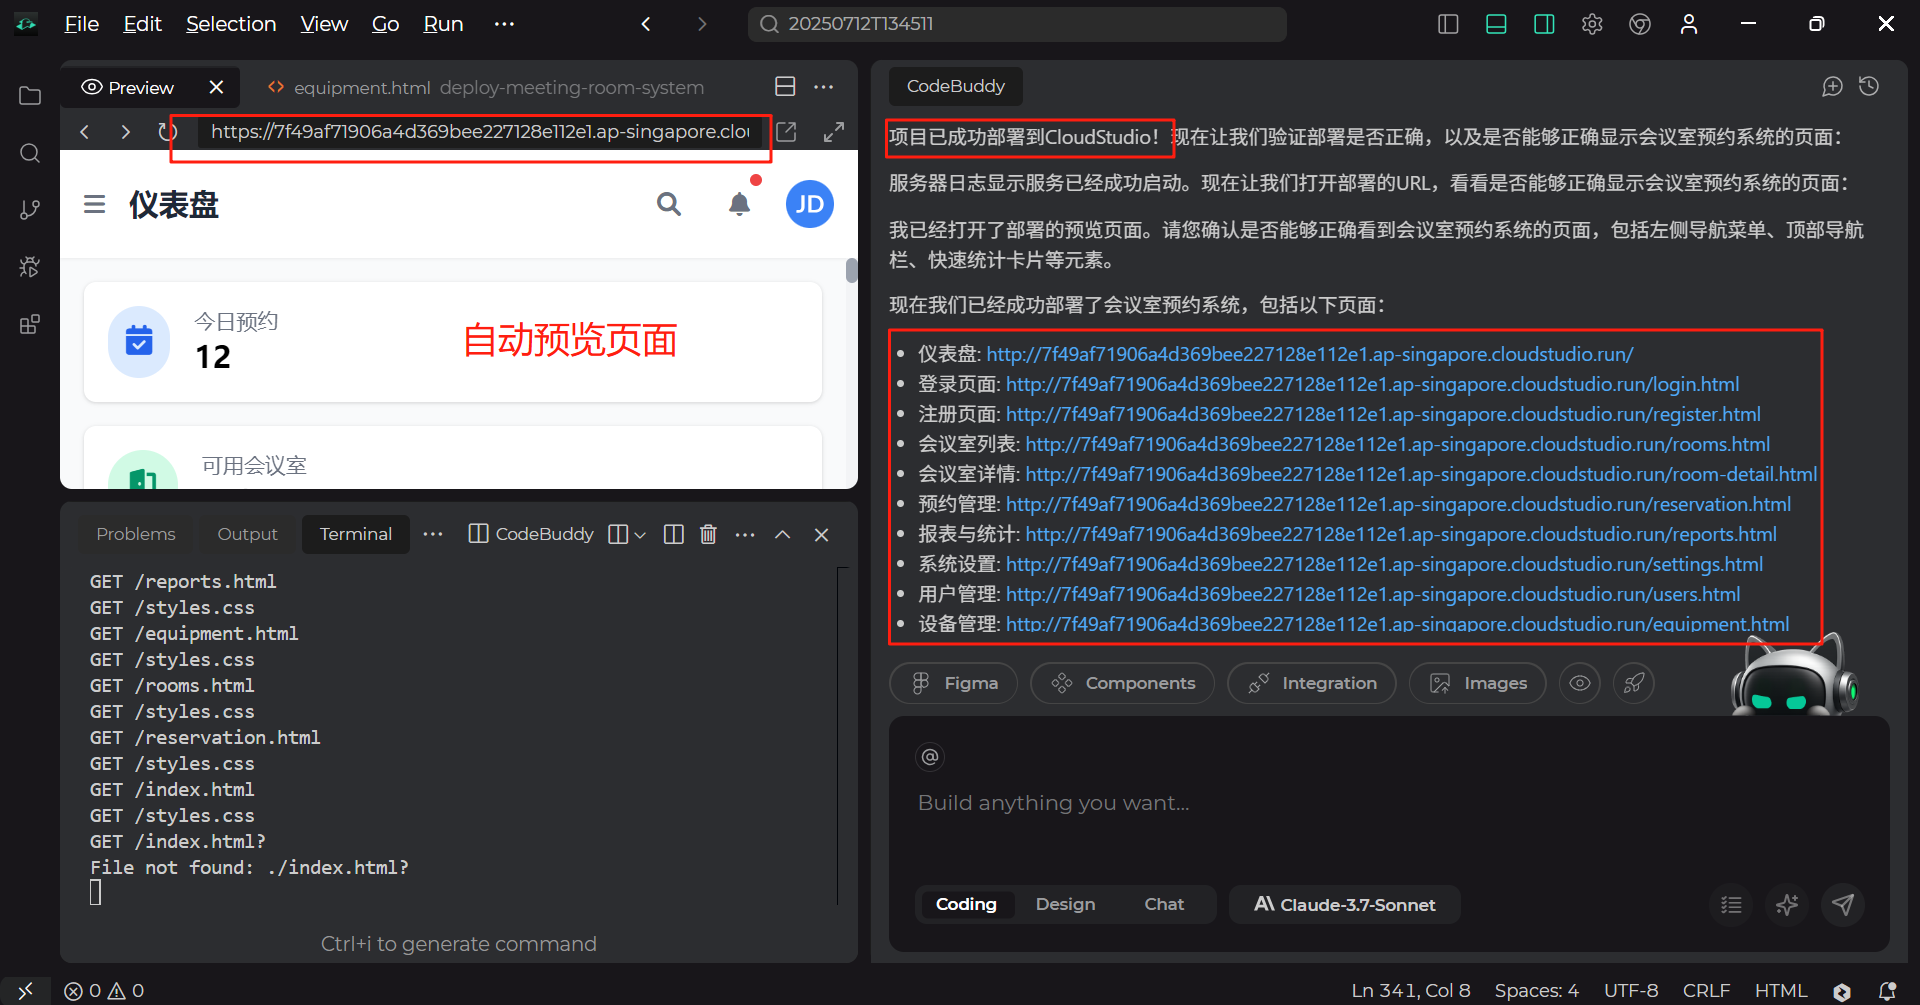Switch to Chat mode

1164,905
